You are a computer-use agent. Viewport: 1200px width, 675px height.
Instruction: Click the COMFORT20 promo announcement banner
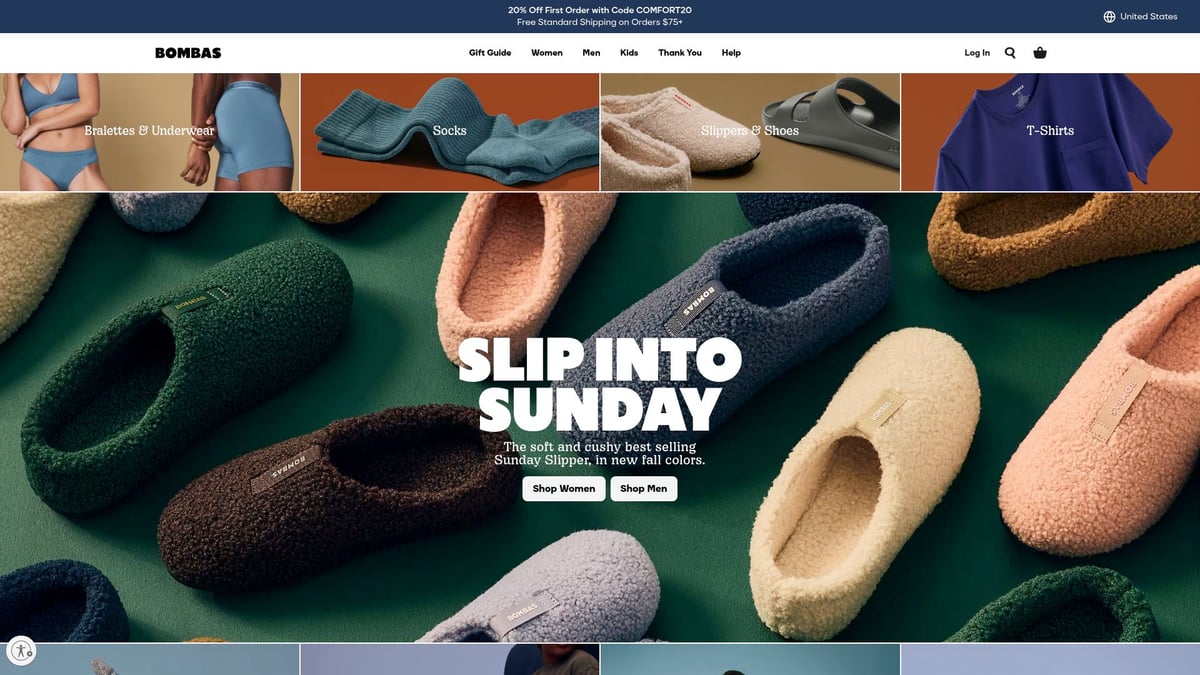point(599,10)
